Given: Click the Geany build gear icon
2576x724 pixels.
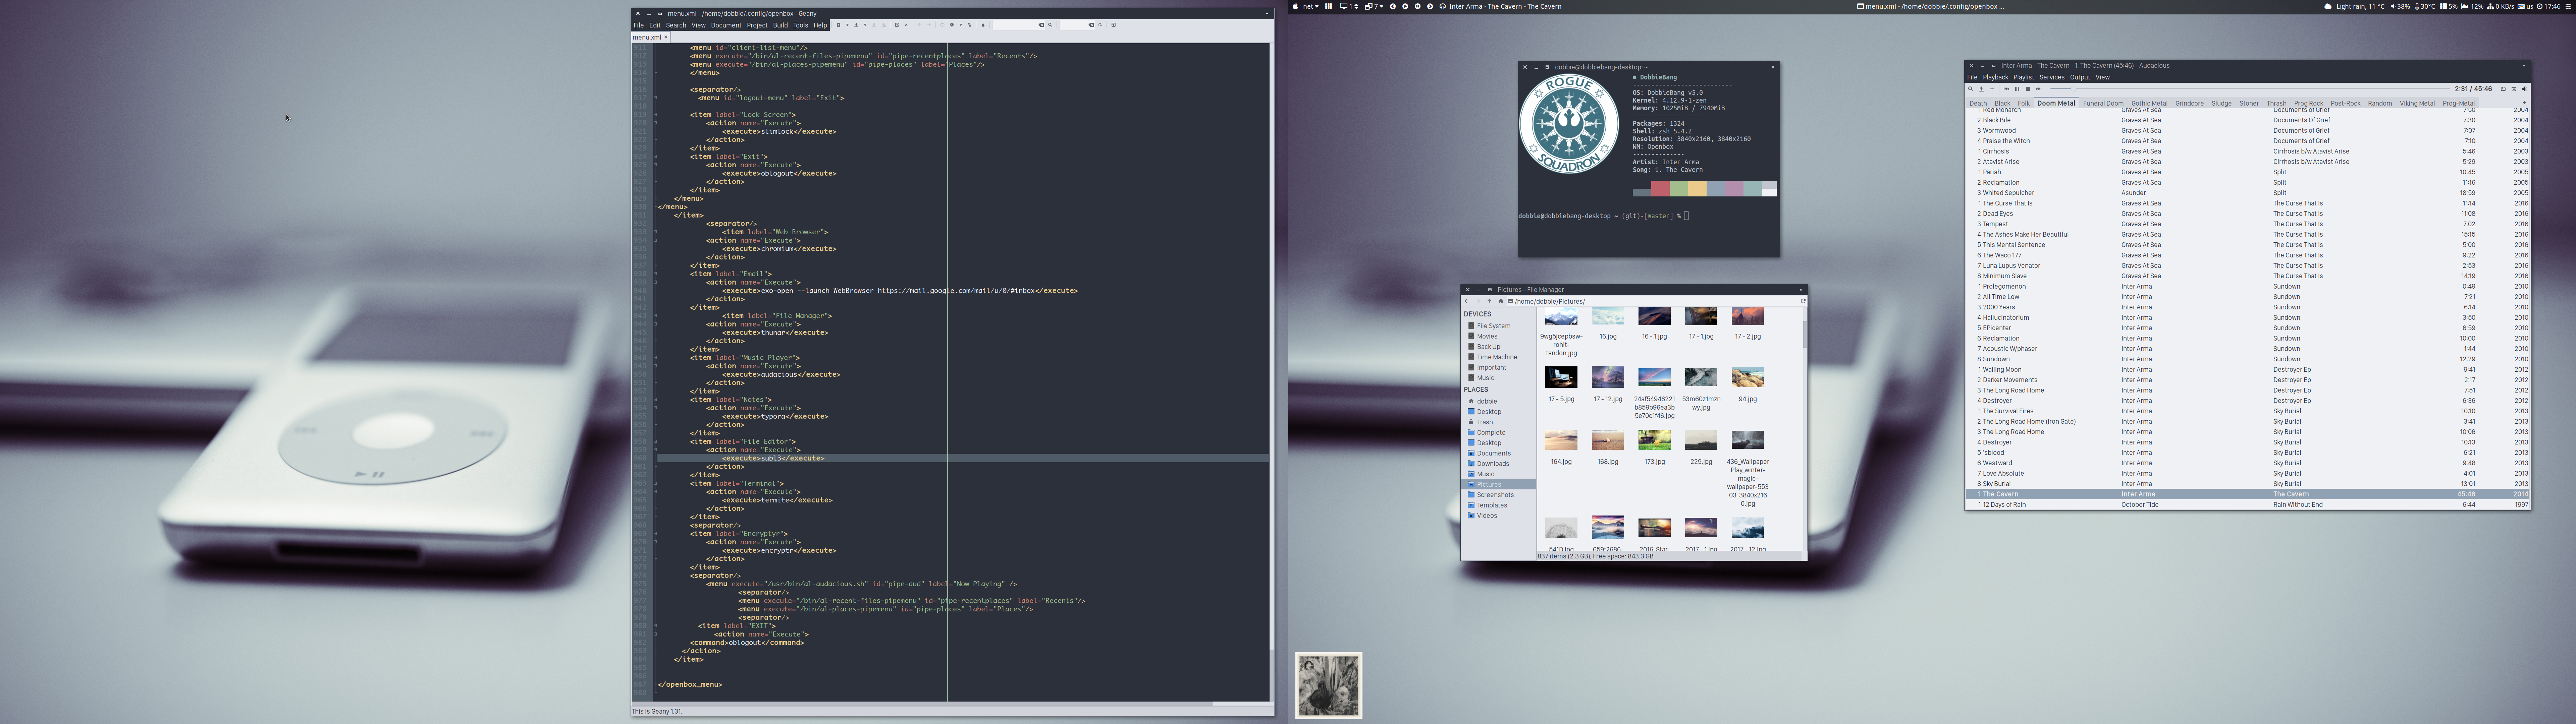Looking at the screenshot, I should (x=952, y=25).
